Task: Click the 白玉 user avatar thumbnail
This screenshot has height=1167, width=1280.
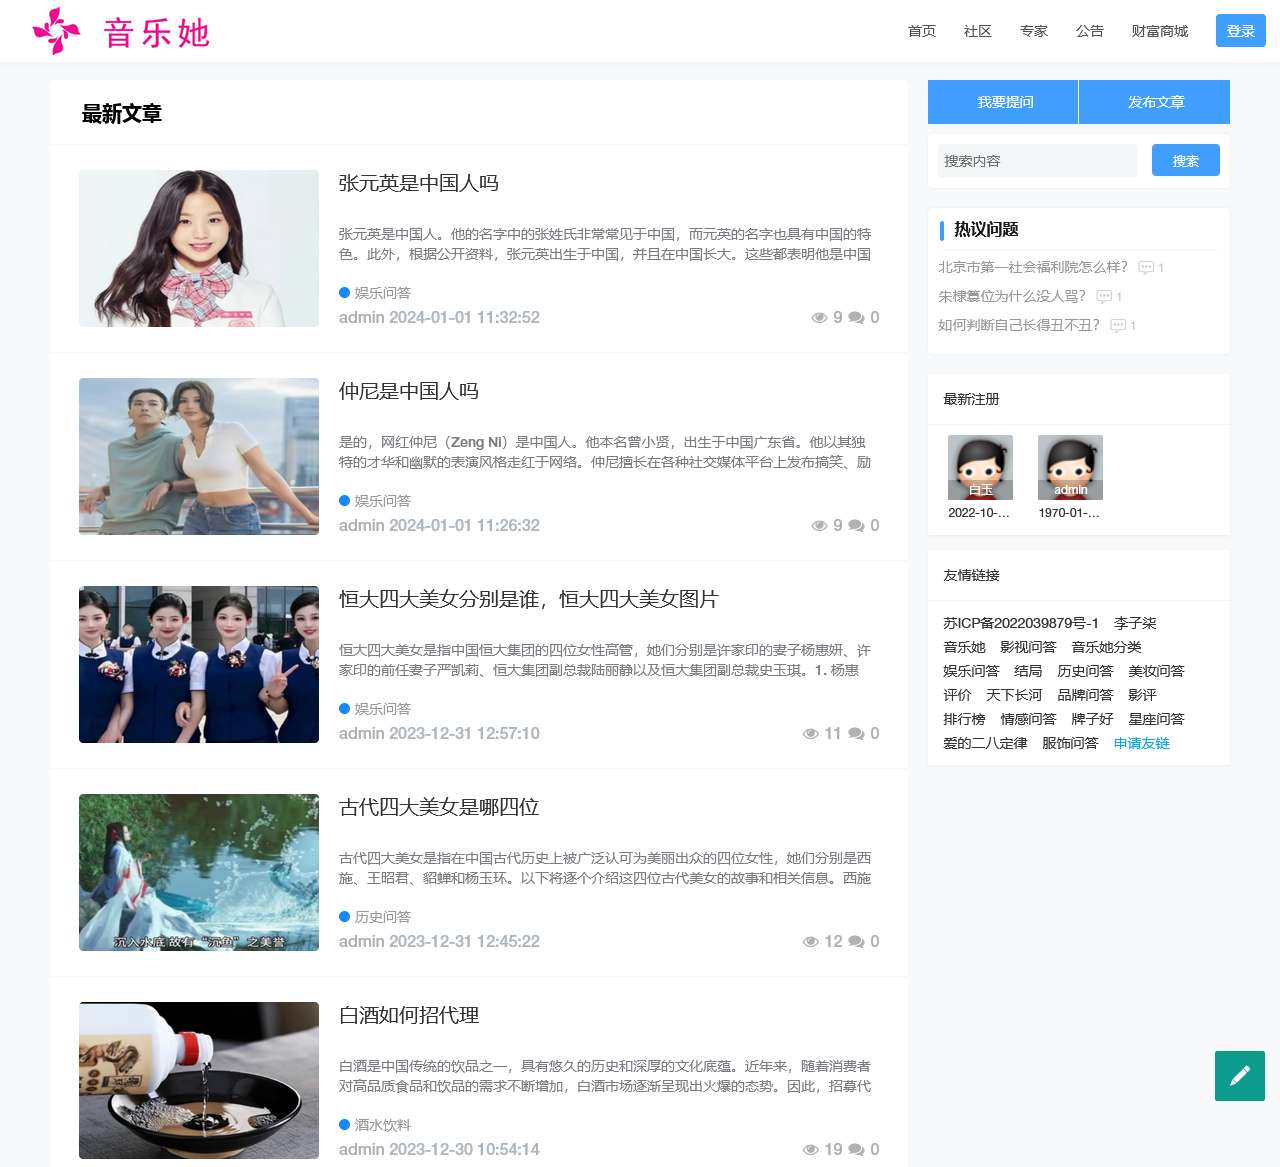Action: tap(979, 466)
